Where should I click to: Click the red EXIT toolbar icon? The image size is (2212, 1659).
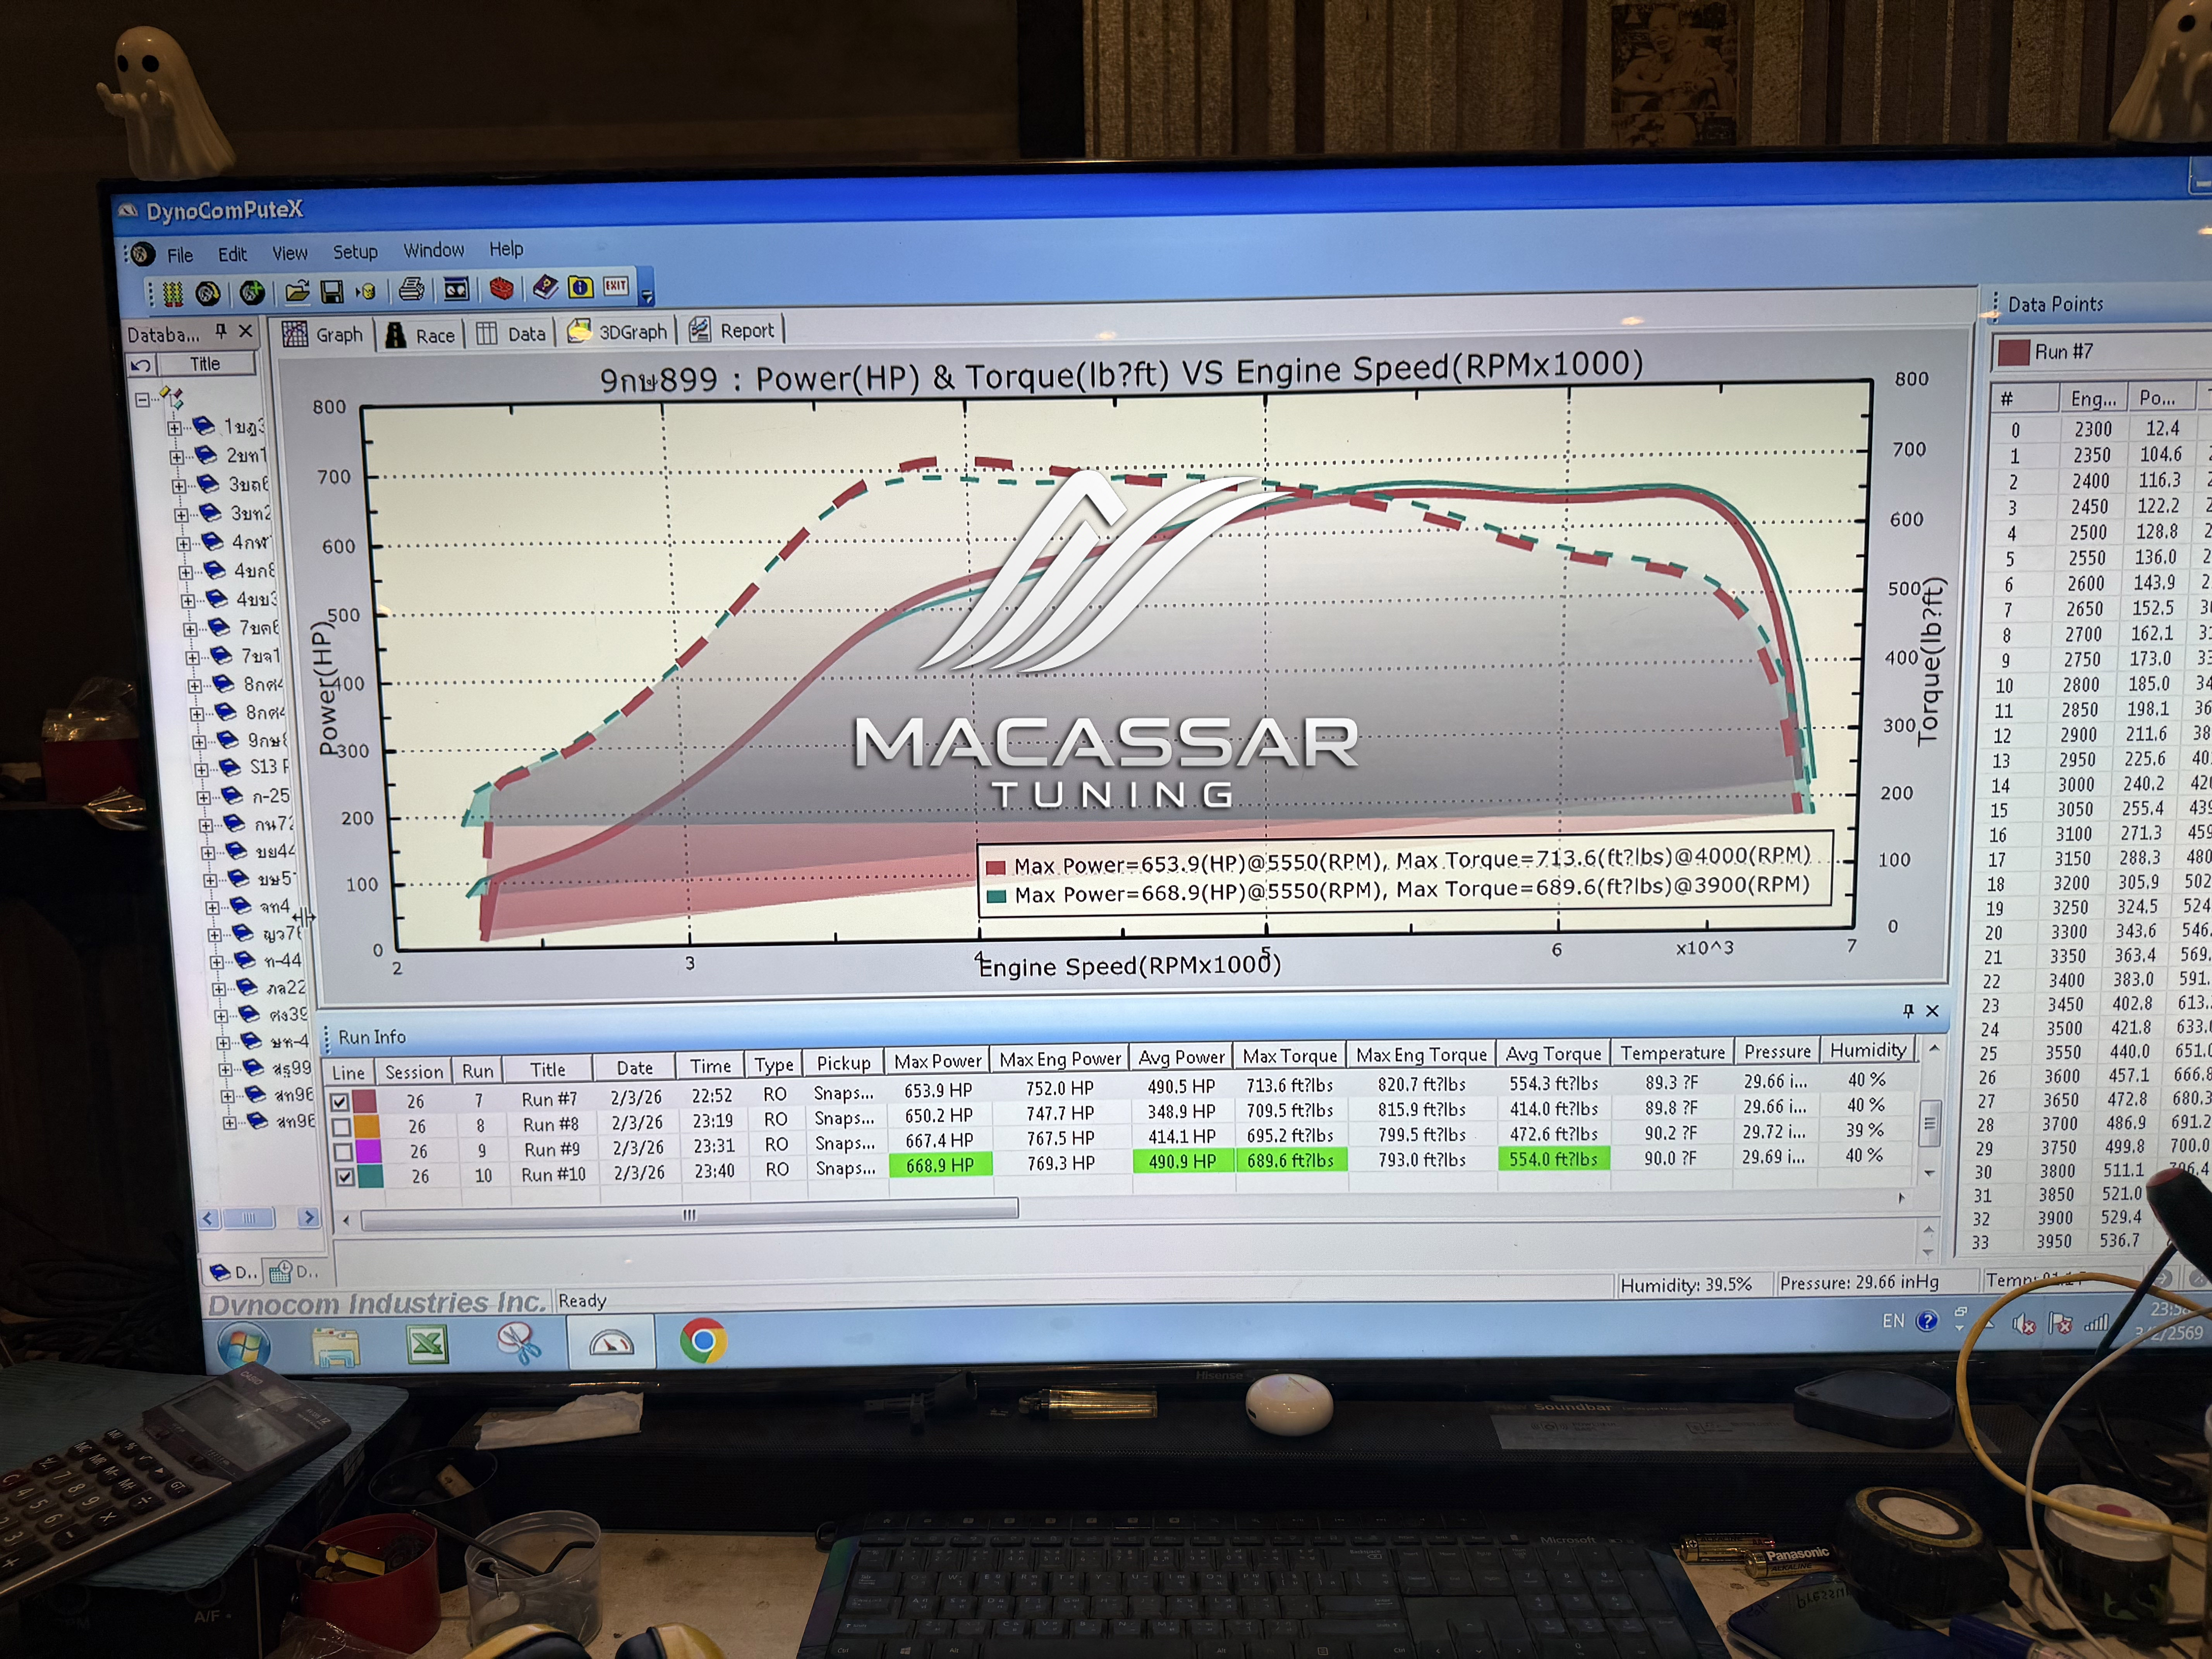coord(616,286)
